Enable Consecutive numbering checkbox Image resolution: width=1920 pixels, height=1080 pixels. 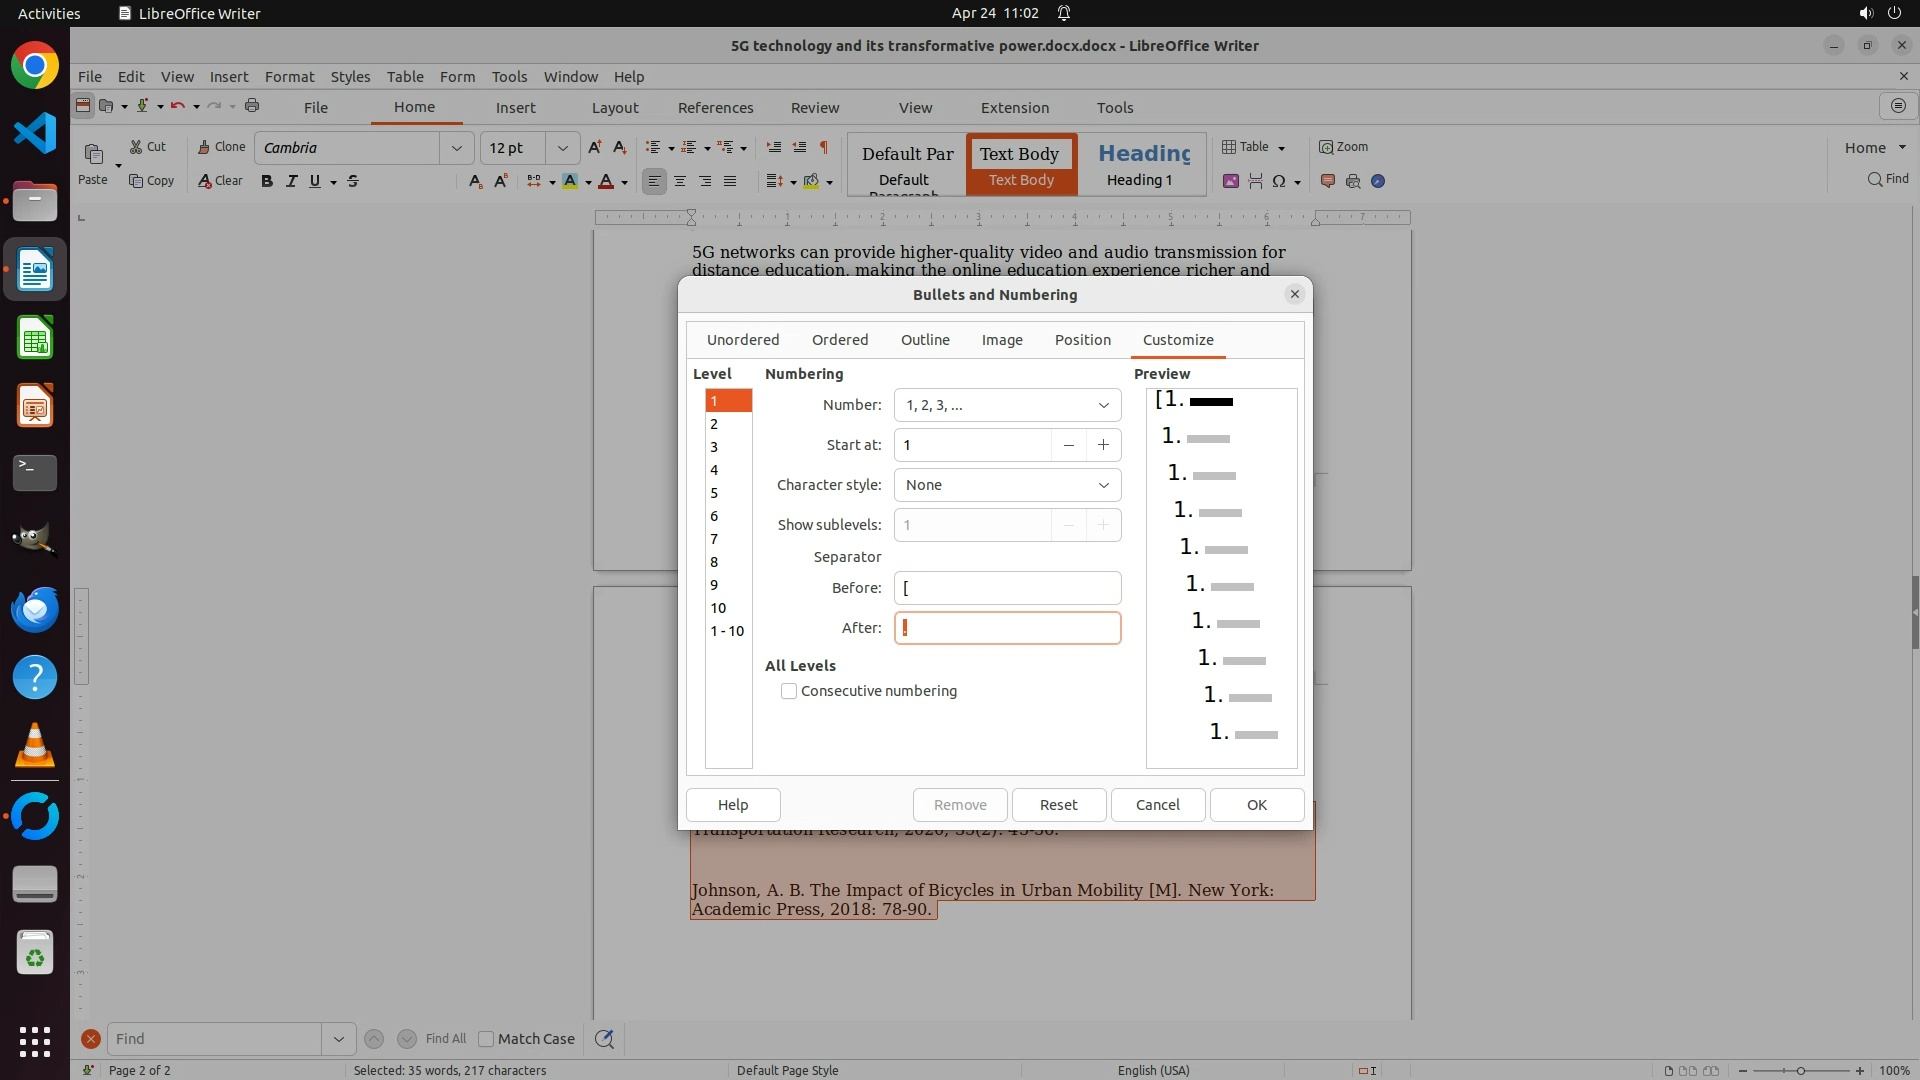[789, 691]
